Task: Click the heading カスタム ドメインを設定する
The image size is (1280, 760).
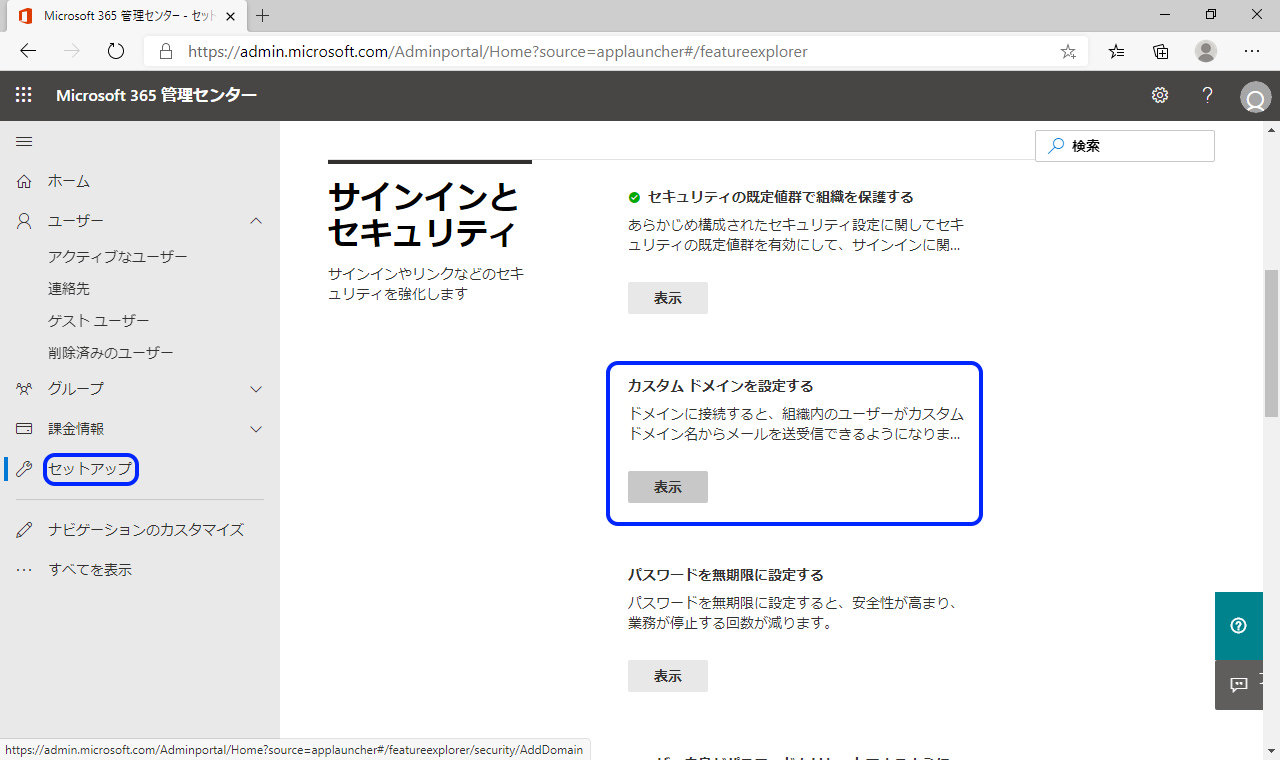Action: point(721,386)
